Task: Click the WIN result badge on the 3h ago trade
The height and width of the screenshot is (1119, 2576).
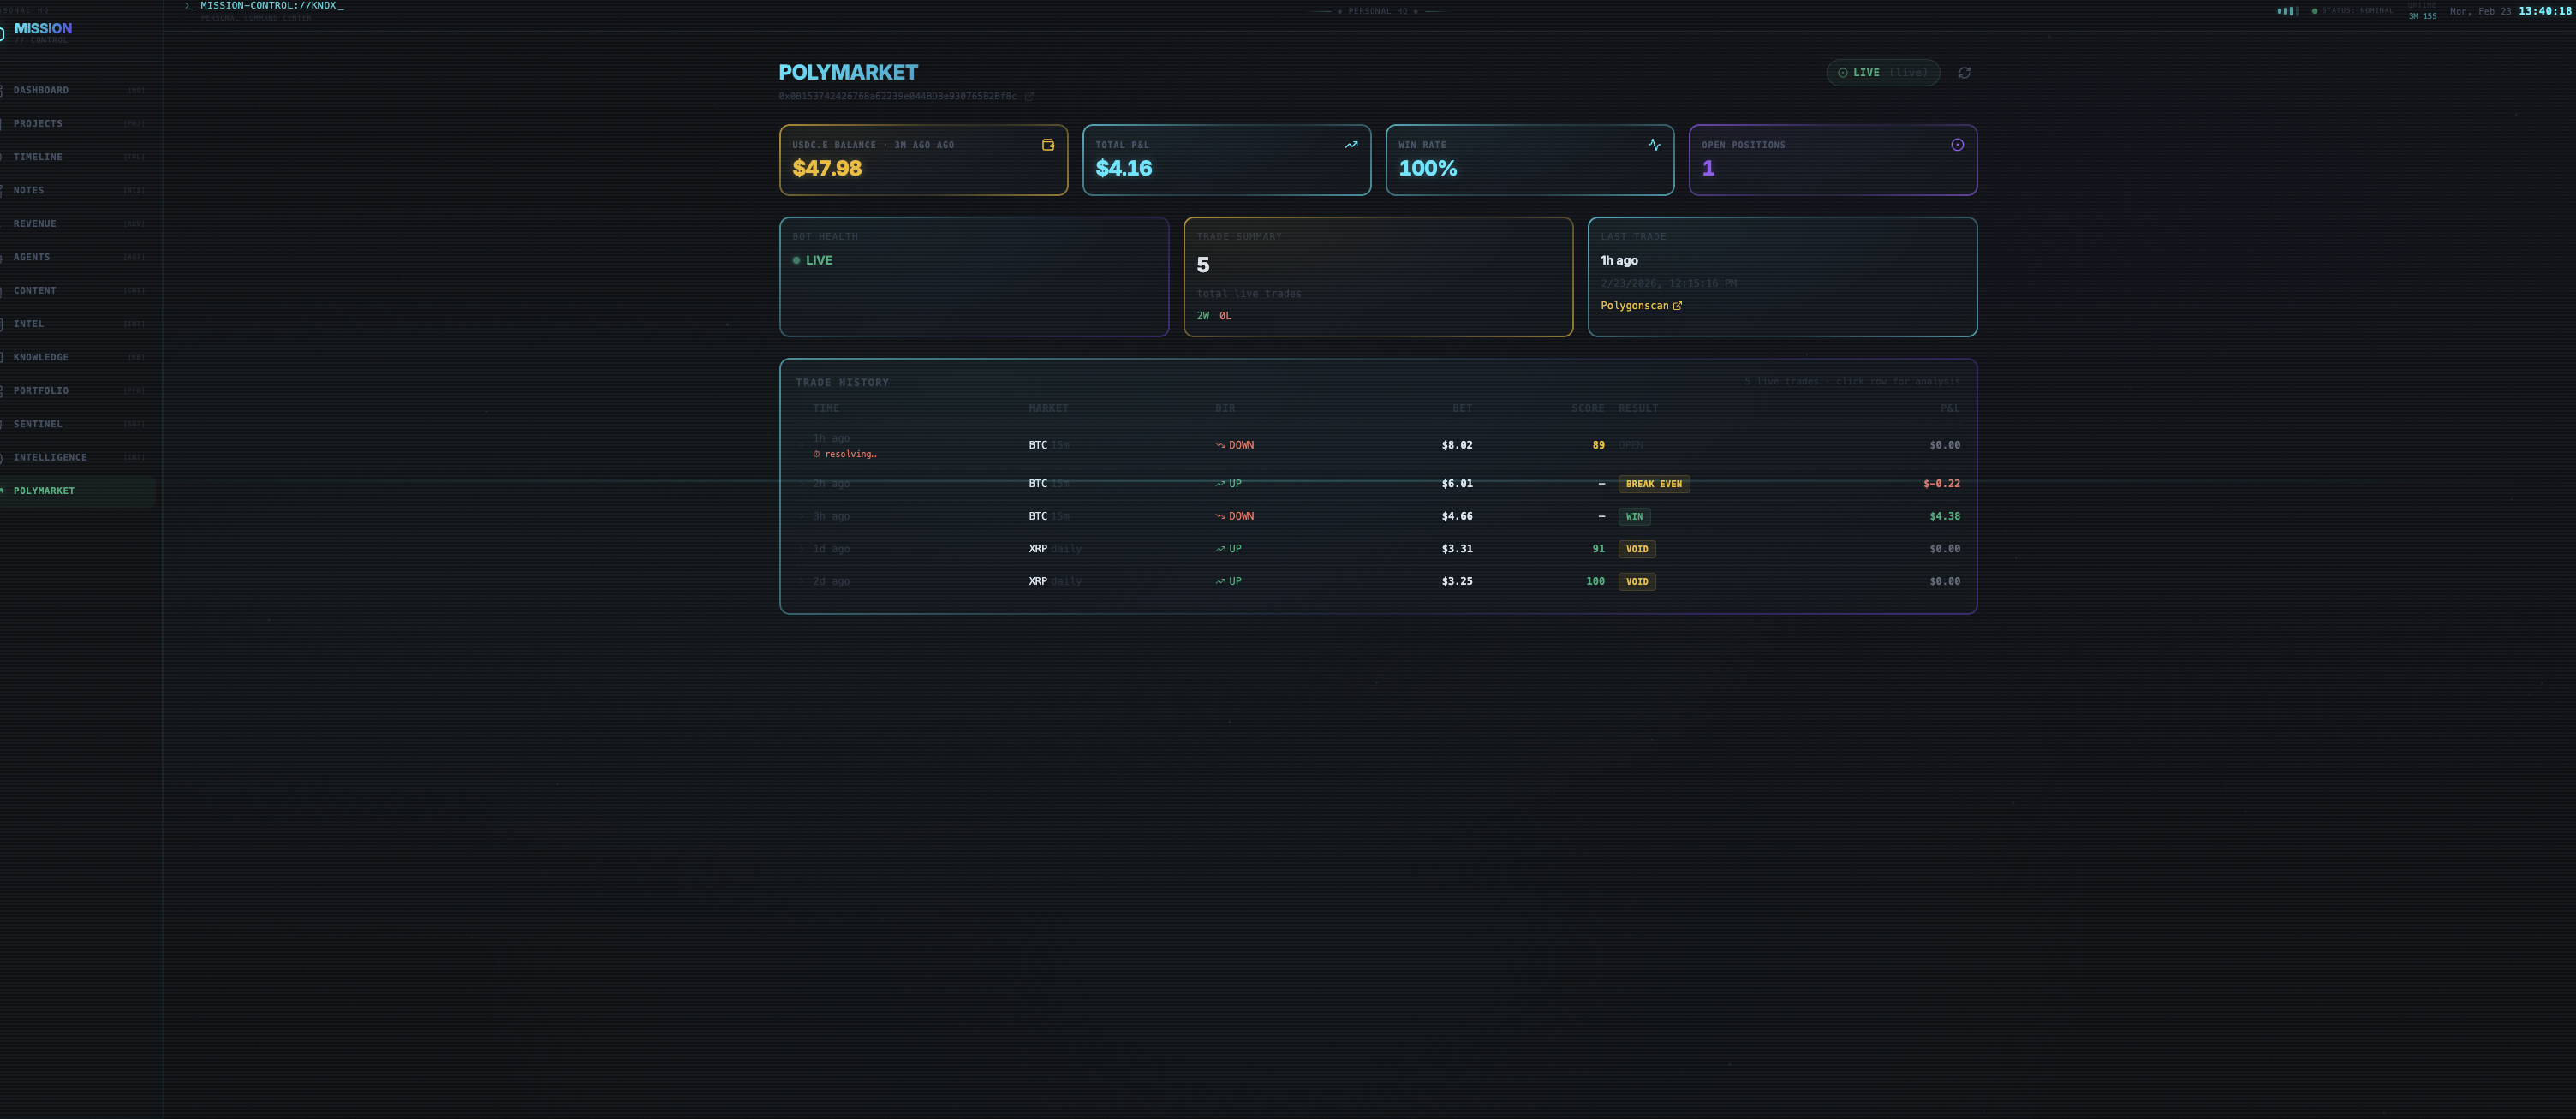Action: click(1634, 516)
